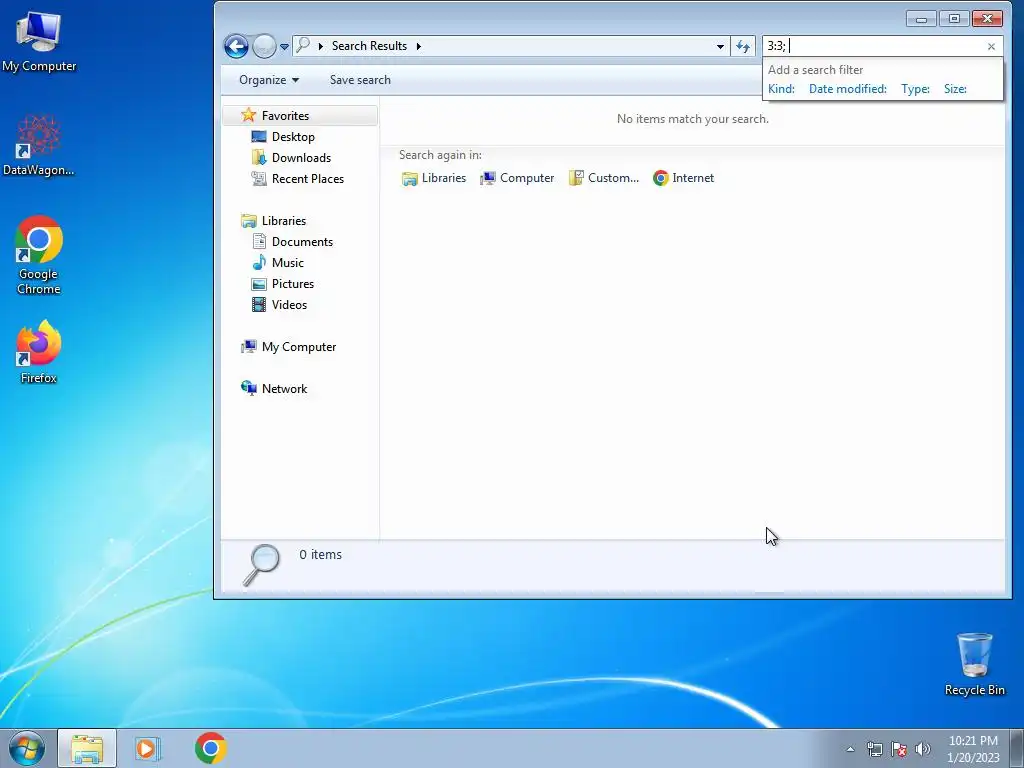Open the Organize menu

(x=268, y=80)
